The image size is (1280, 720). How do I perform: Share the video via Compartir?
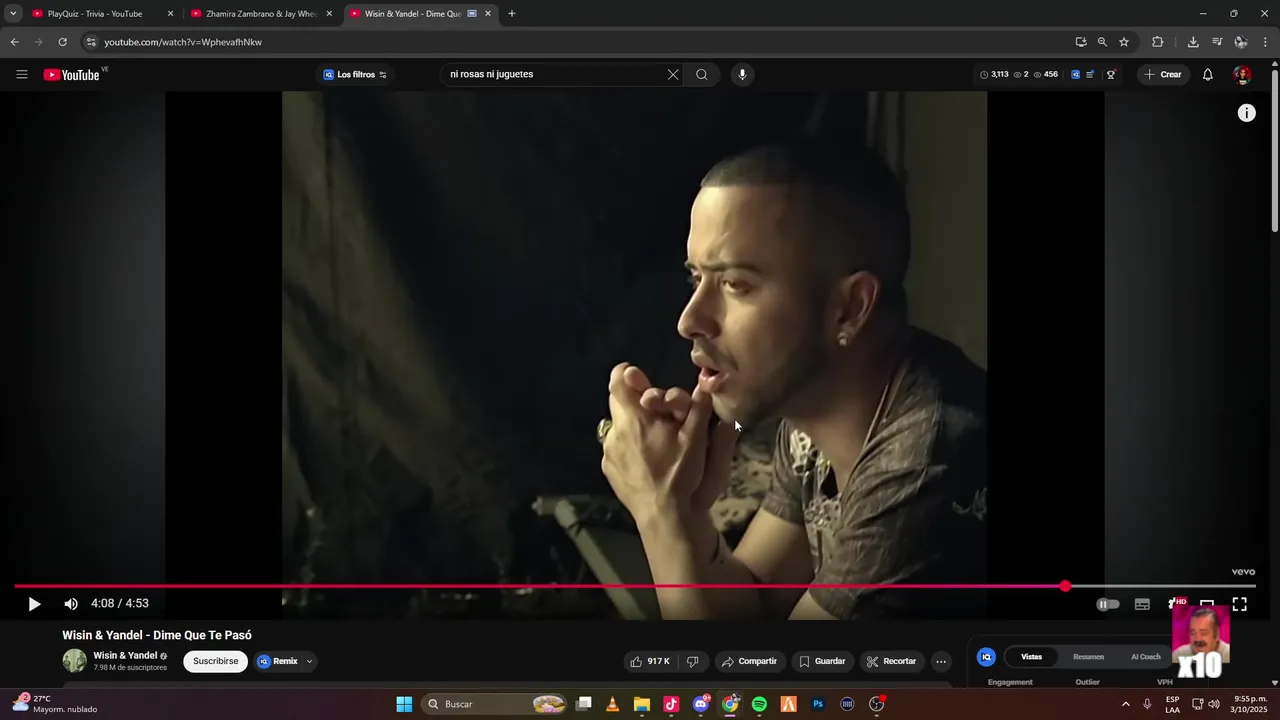click(750, 661)
